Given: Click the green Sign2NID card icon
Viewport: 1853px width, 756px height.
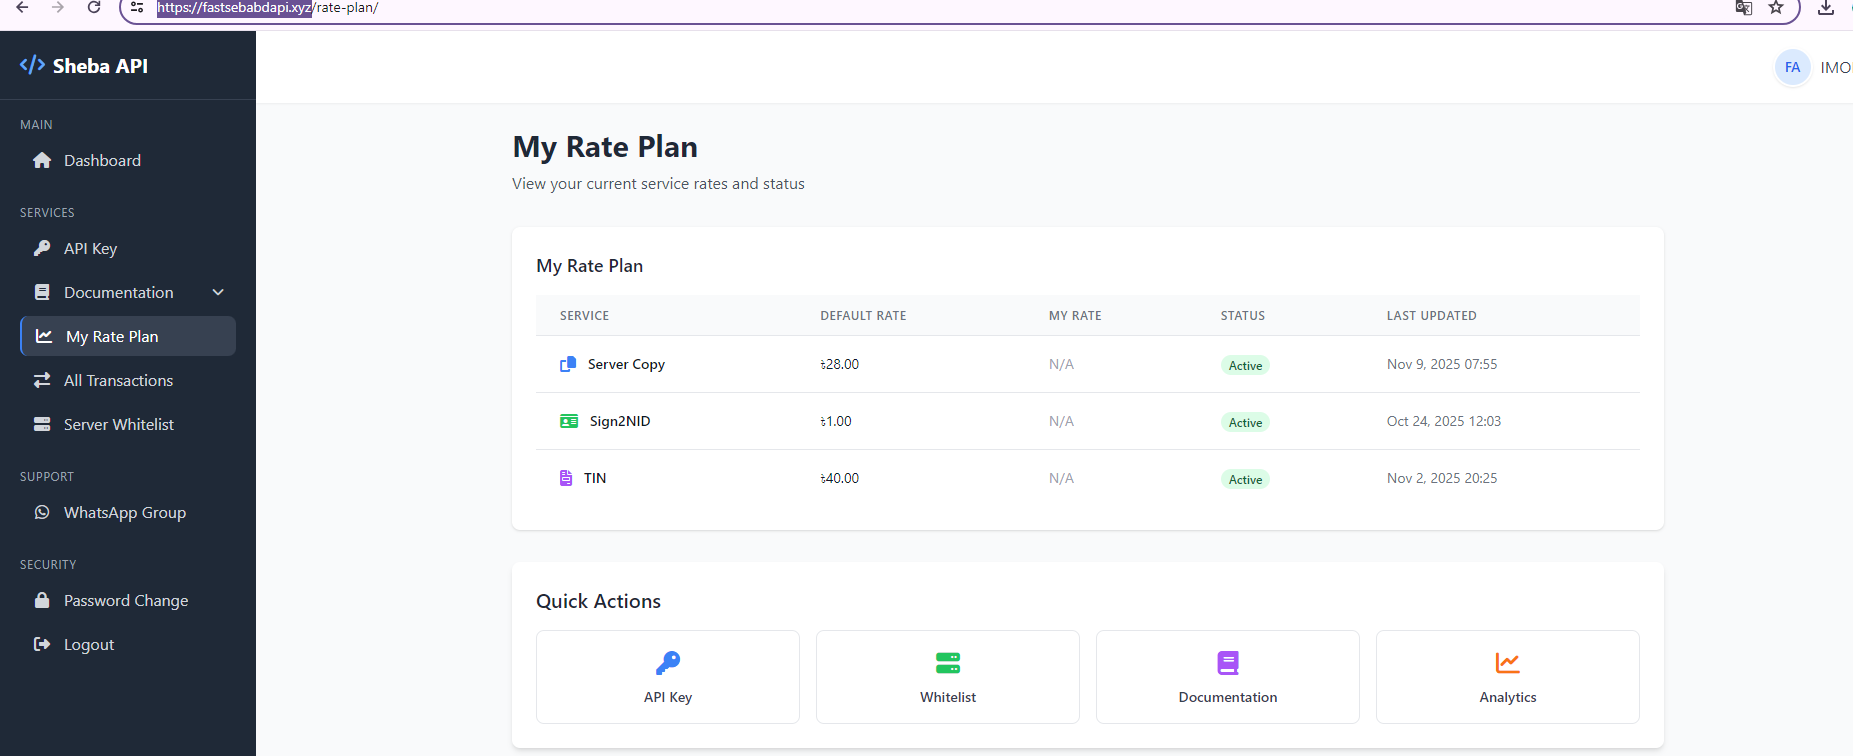Looking at the screenshot, I should [x=569, y=421].
